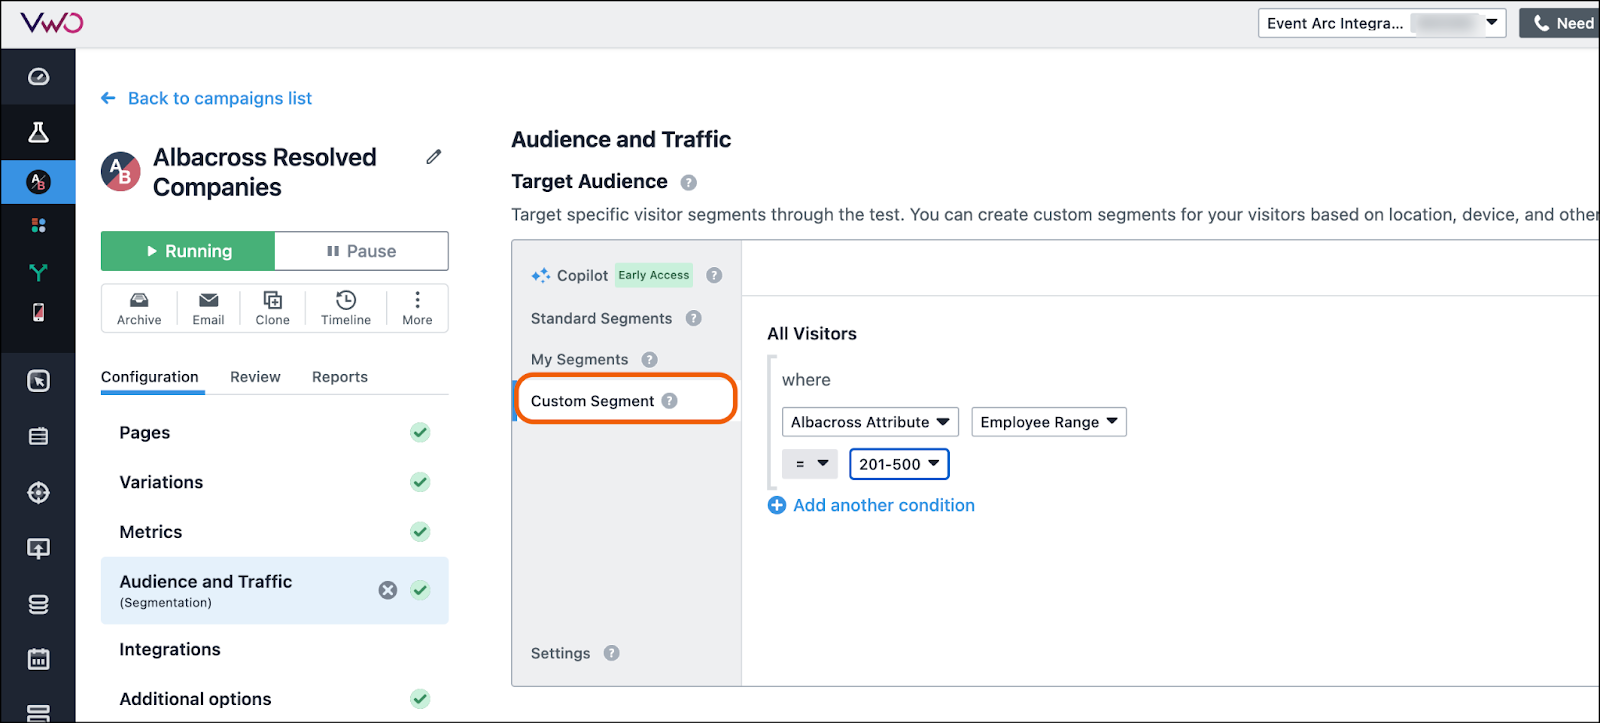Open the calendar sidebar icon
This screenshot has height=723, width=1600.
[38, 659]
